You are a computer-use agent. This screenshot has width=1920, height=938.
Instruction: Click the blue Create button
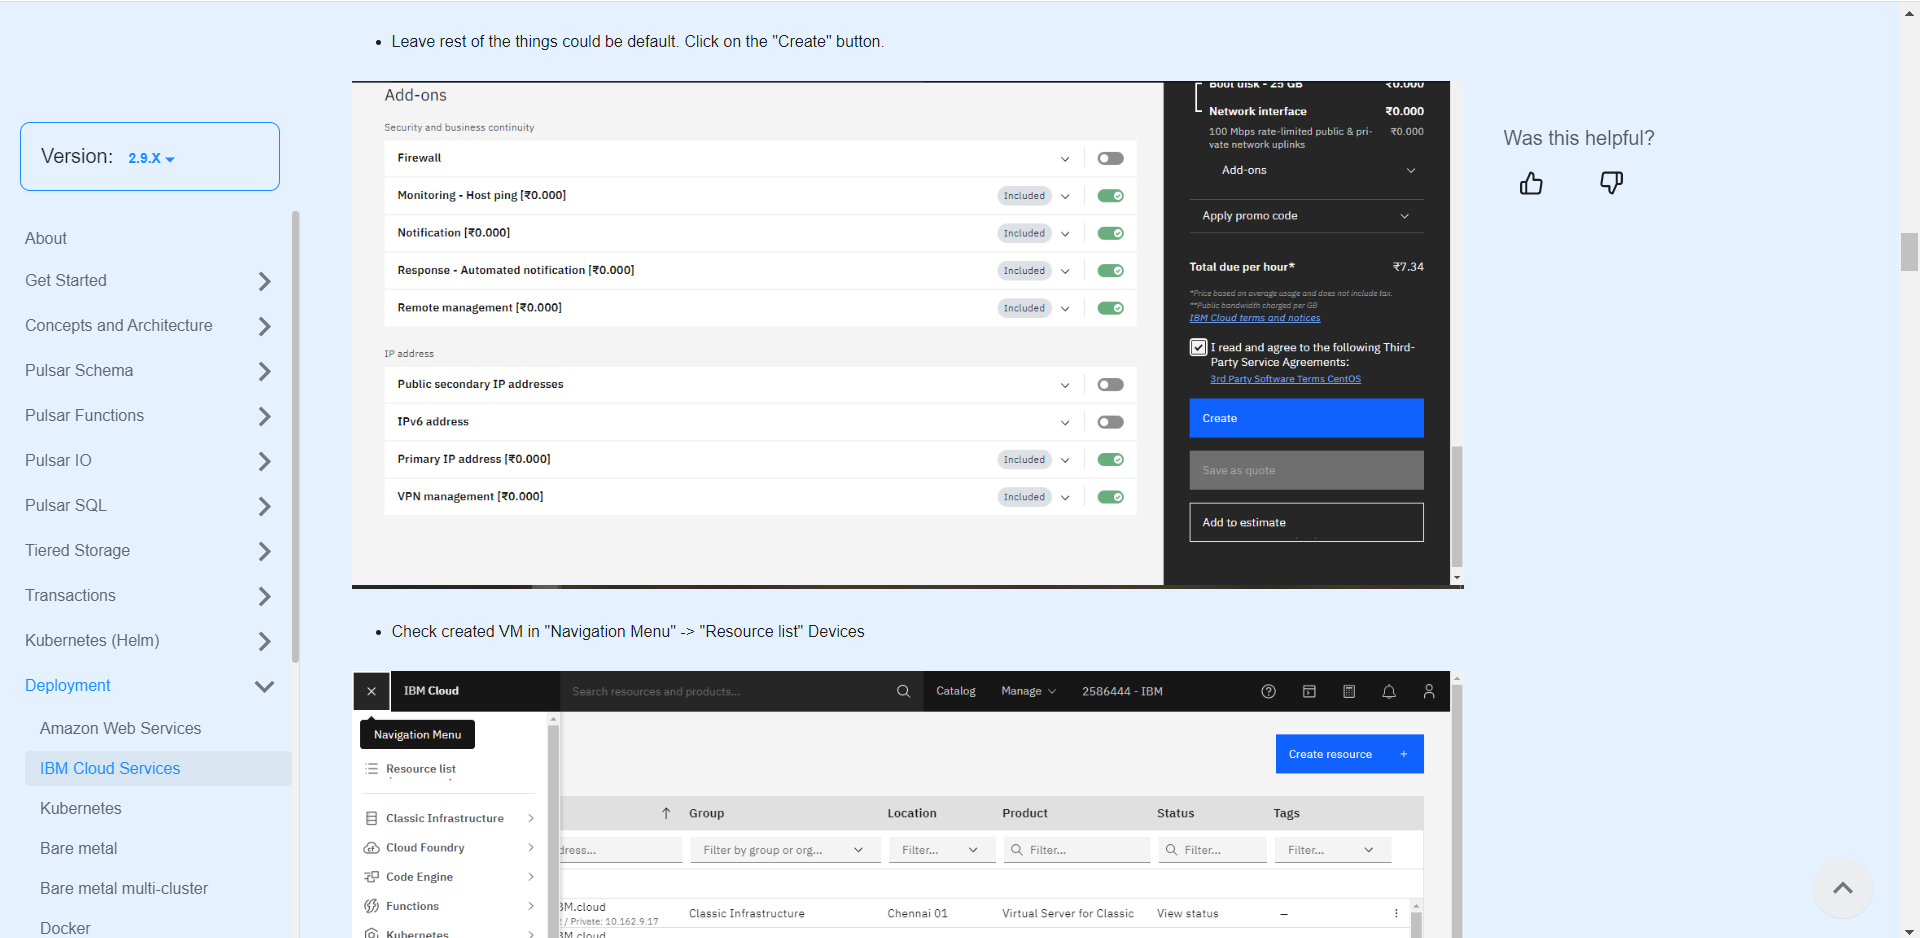coord(1306,418)
